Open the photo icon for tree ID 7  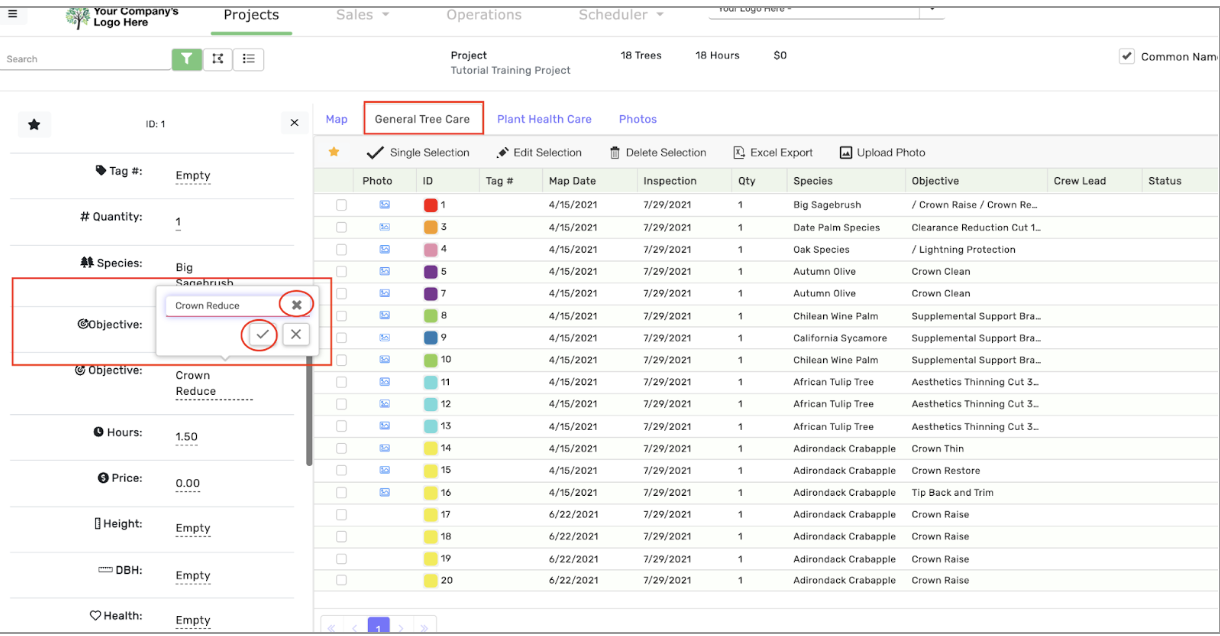(x=385, y=293)
